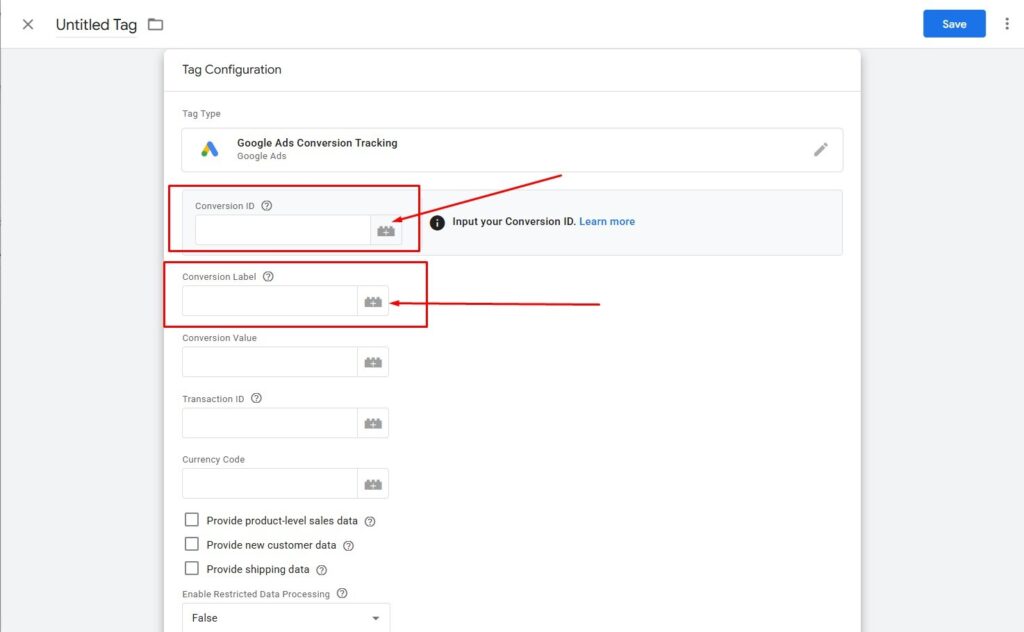The height and width of the screenshot is (632, 1024).
Task: Edit tag type with the pencil icon
Action: 821,149
